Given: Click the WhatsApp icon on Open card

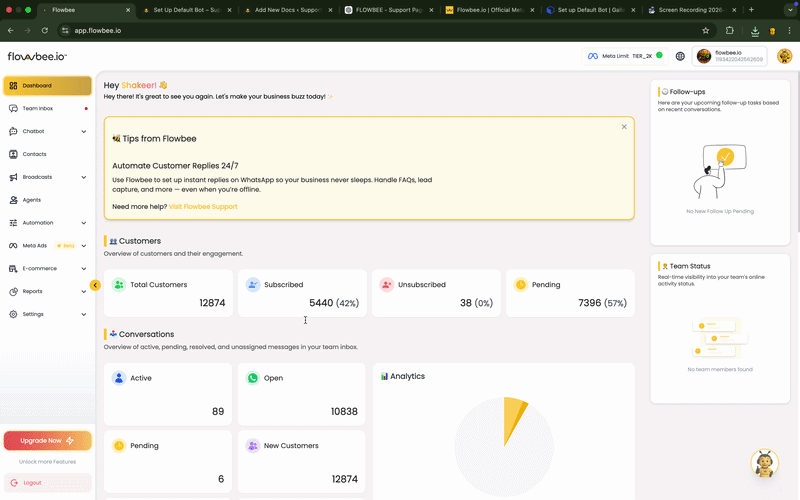Looking at the screenshot, I should 253,379.
